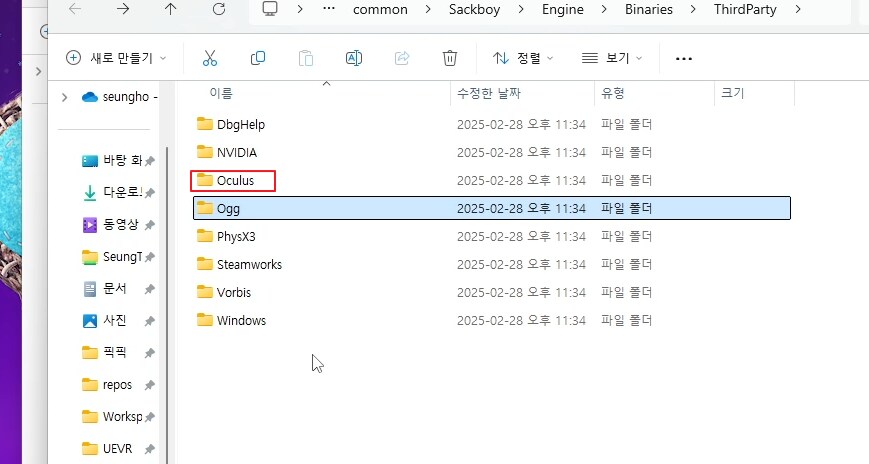Click the Paste clipboard icon

306,58
